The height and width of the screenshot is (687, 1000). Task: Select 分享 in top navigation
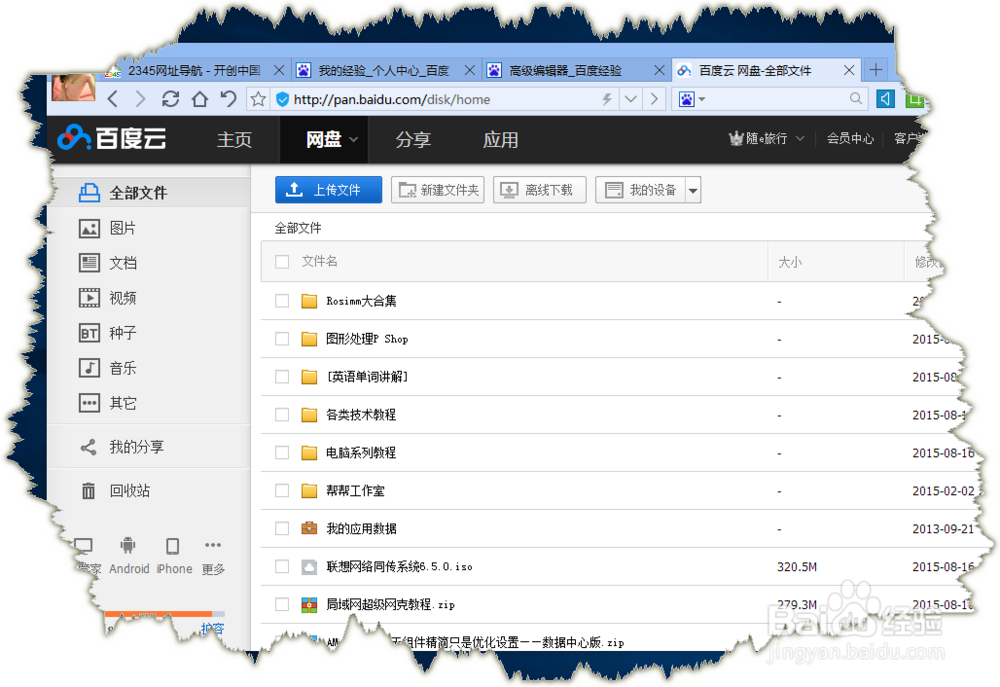click(x=413, y=140)
